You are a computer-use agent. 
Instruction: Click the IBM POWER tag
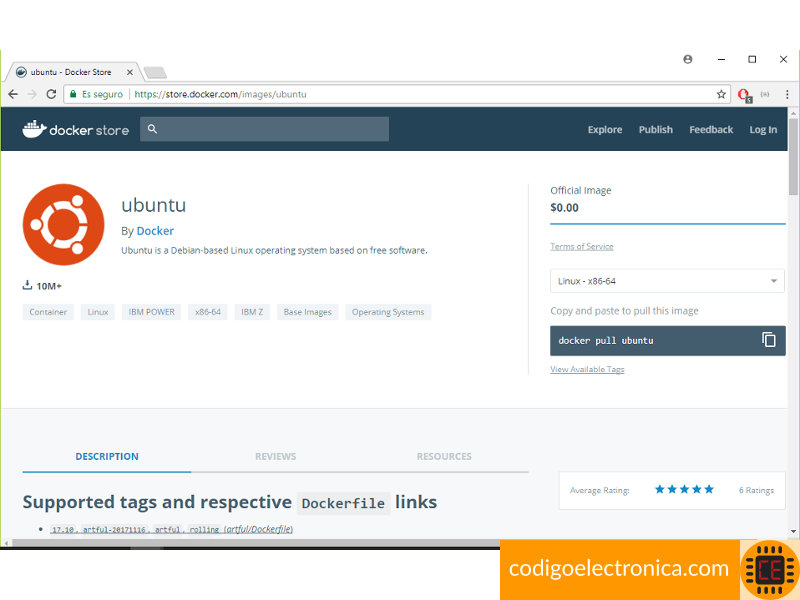coord(152,312)
